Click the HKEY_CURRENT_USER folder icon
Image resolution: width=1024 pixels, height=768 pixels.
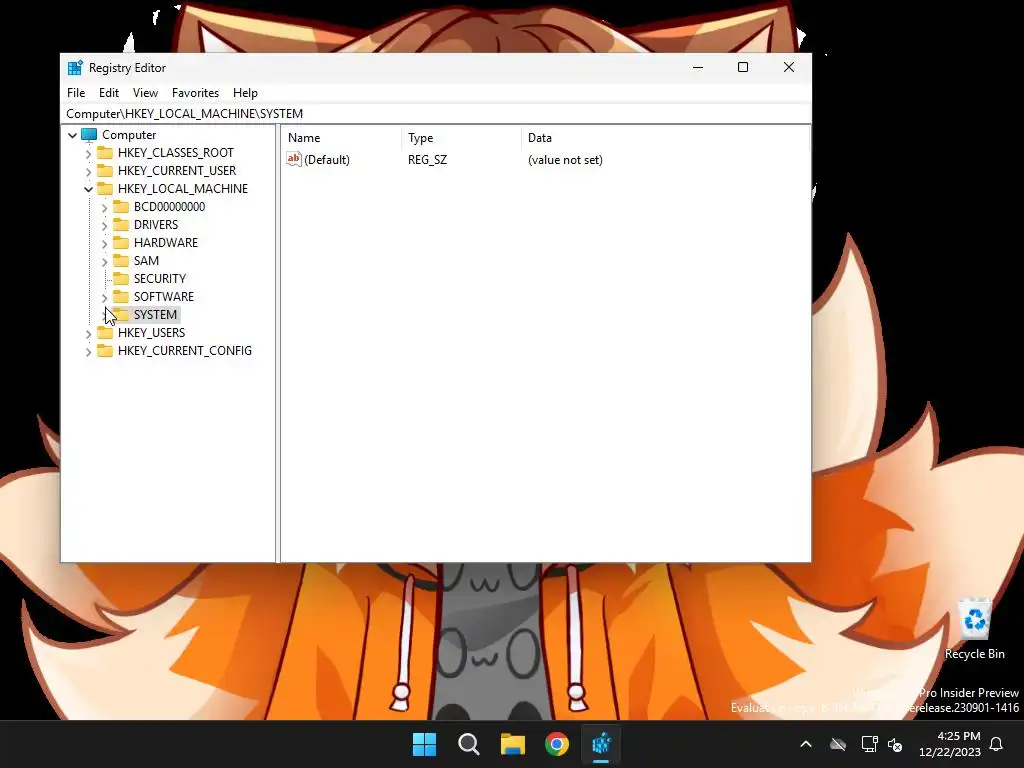[104, 170]
